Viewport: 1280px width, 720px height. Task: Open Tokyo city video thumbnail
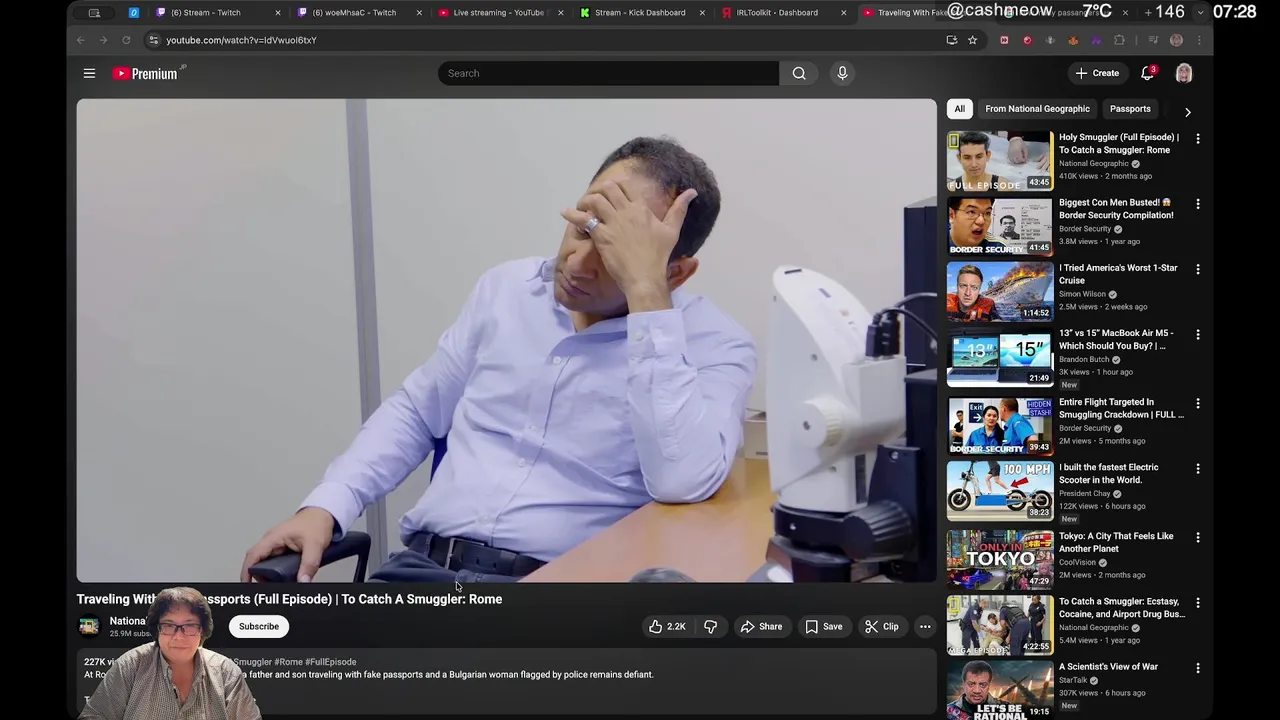1000,559
